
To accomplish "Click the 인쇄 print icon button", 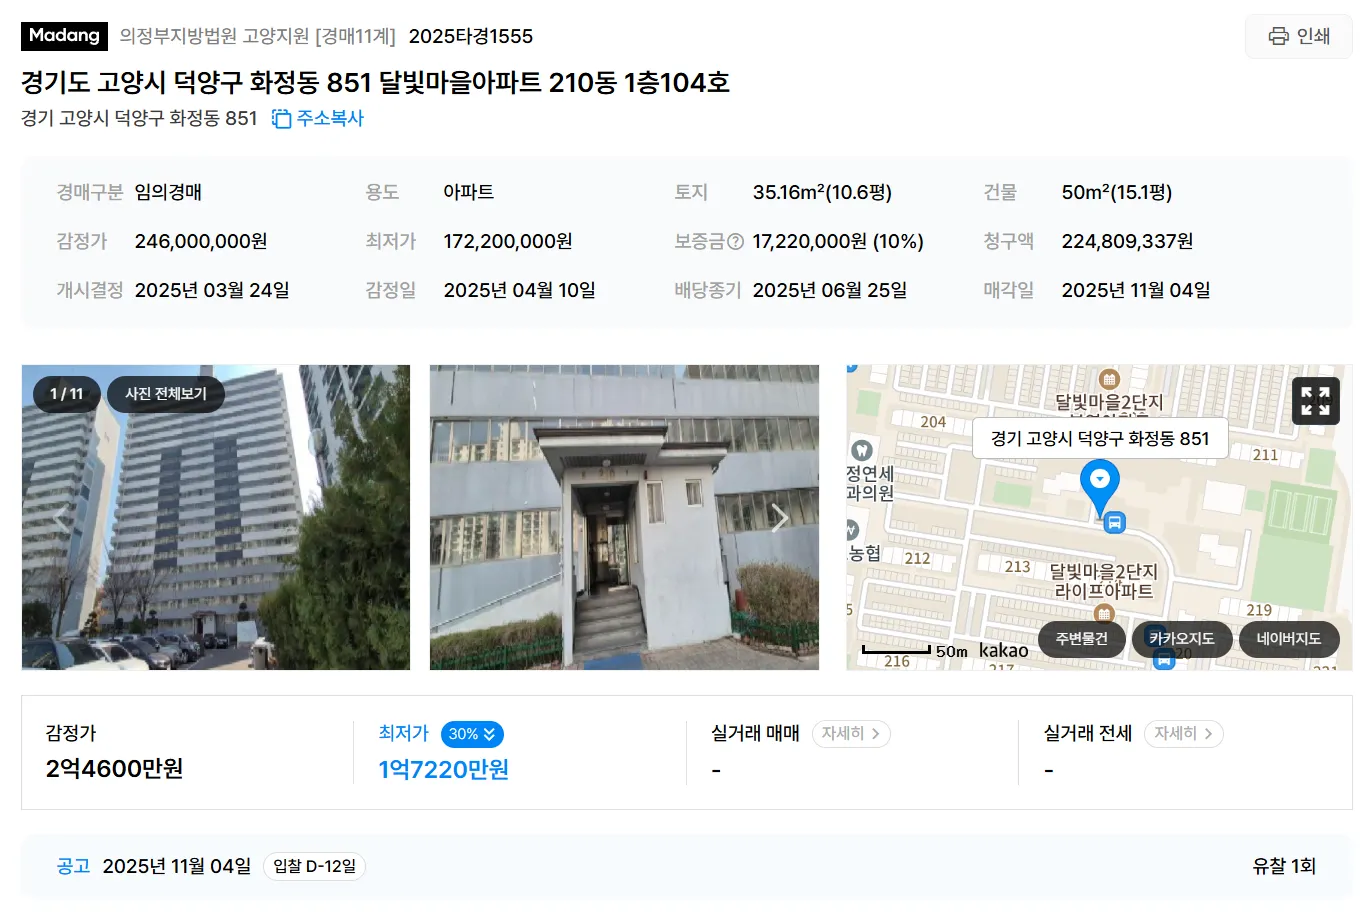I will [x=1298, y=36].
